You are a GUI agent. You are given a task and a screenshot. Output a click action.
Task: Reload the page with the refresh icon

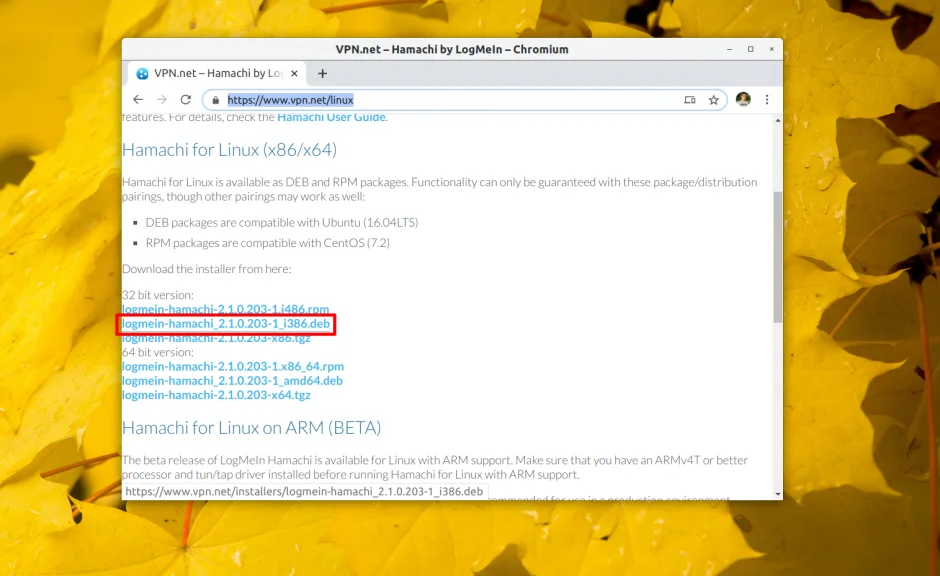[x=186, y=99]
